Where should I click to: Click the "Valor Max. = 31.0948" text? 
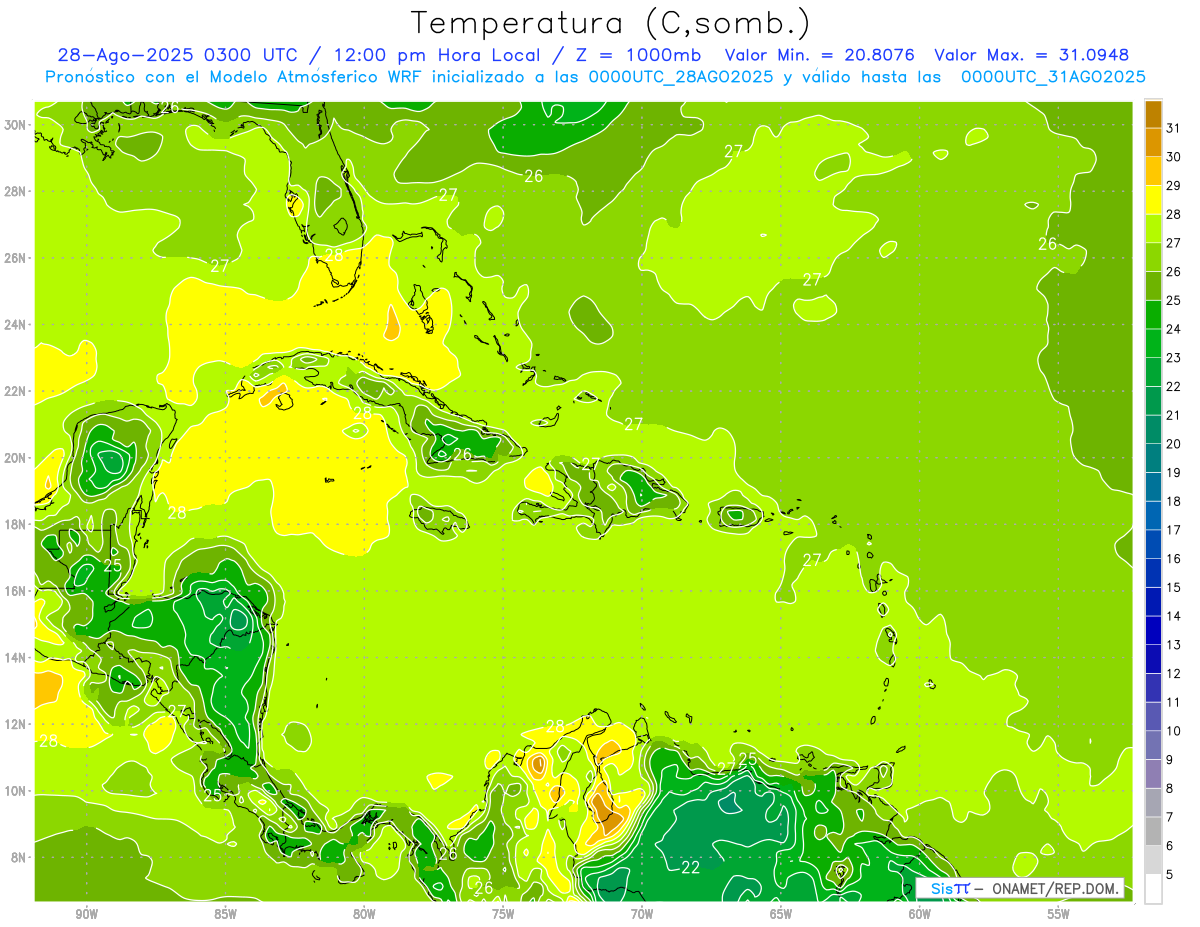tap(1030, 55)
